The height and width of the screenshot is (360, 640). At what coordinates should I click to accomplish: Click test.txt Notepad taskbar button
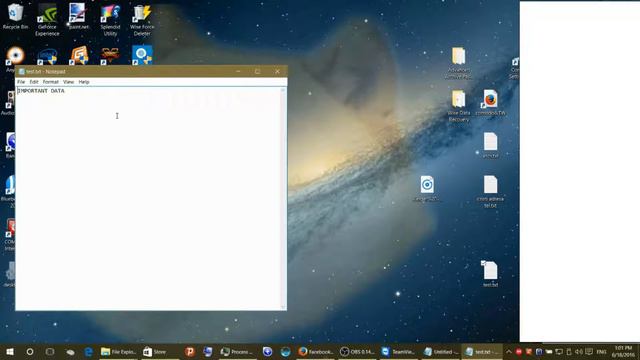[x=482, y=351]
